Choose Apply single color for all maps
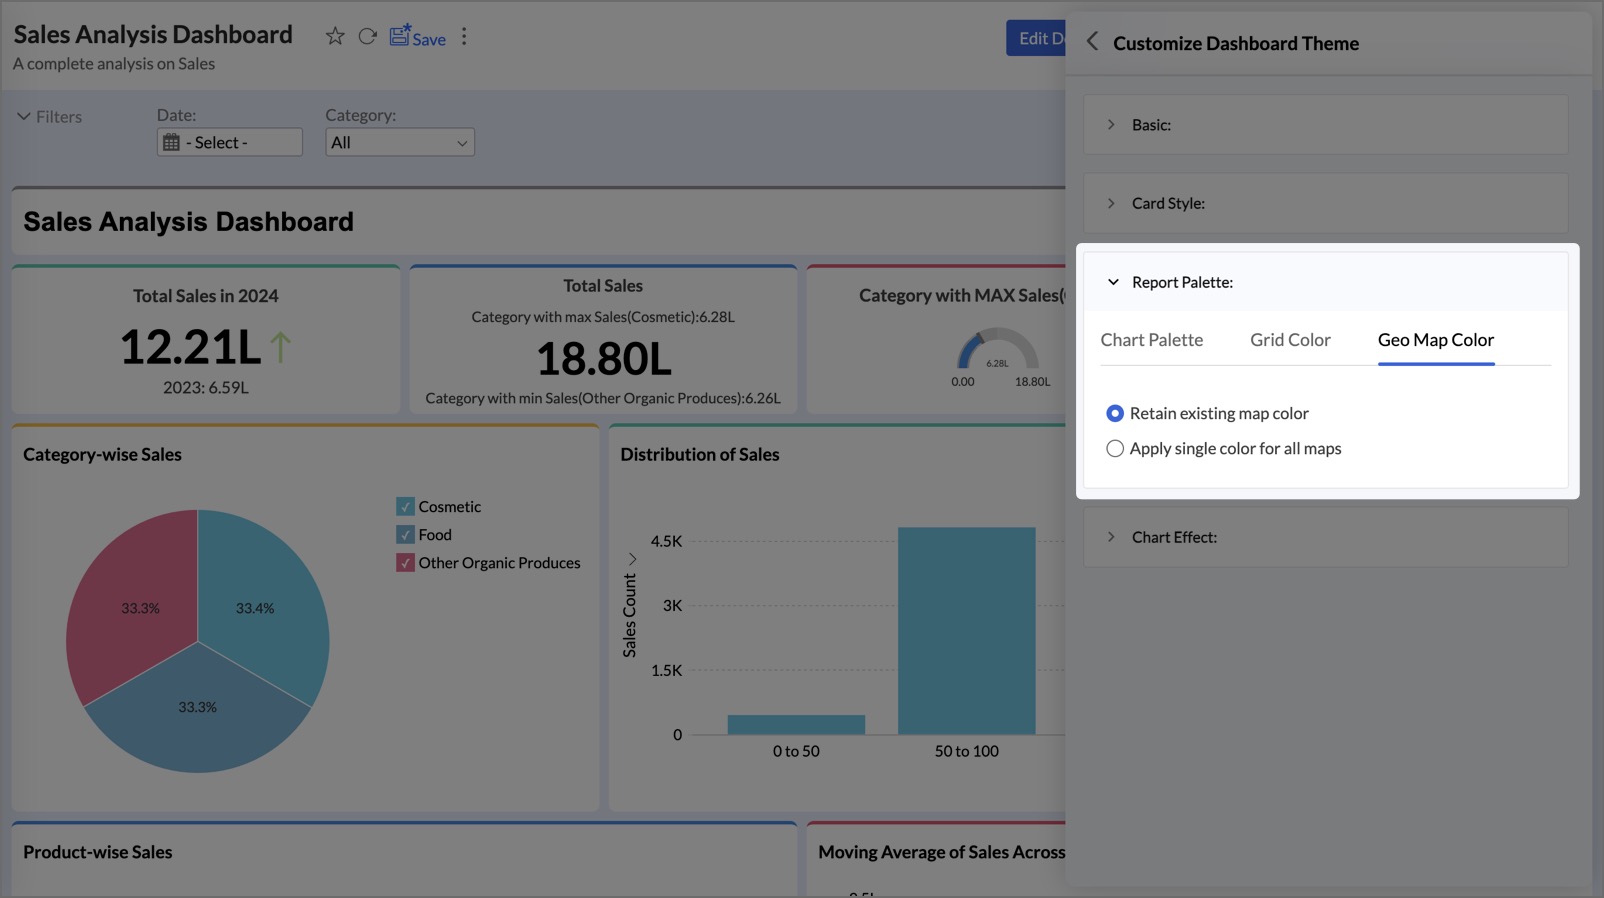 [x=1115, y=449]
